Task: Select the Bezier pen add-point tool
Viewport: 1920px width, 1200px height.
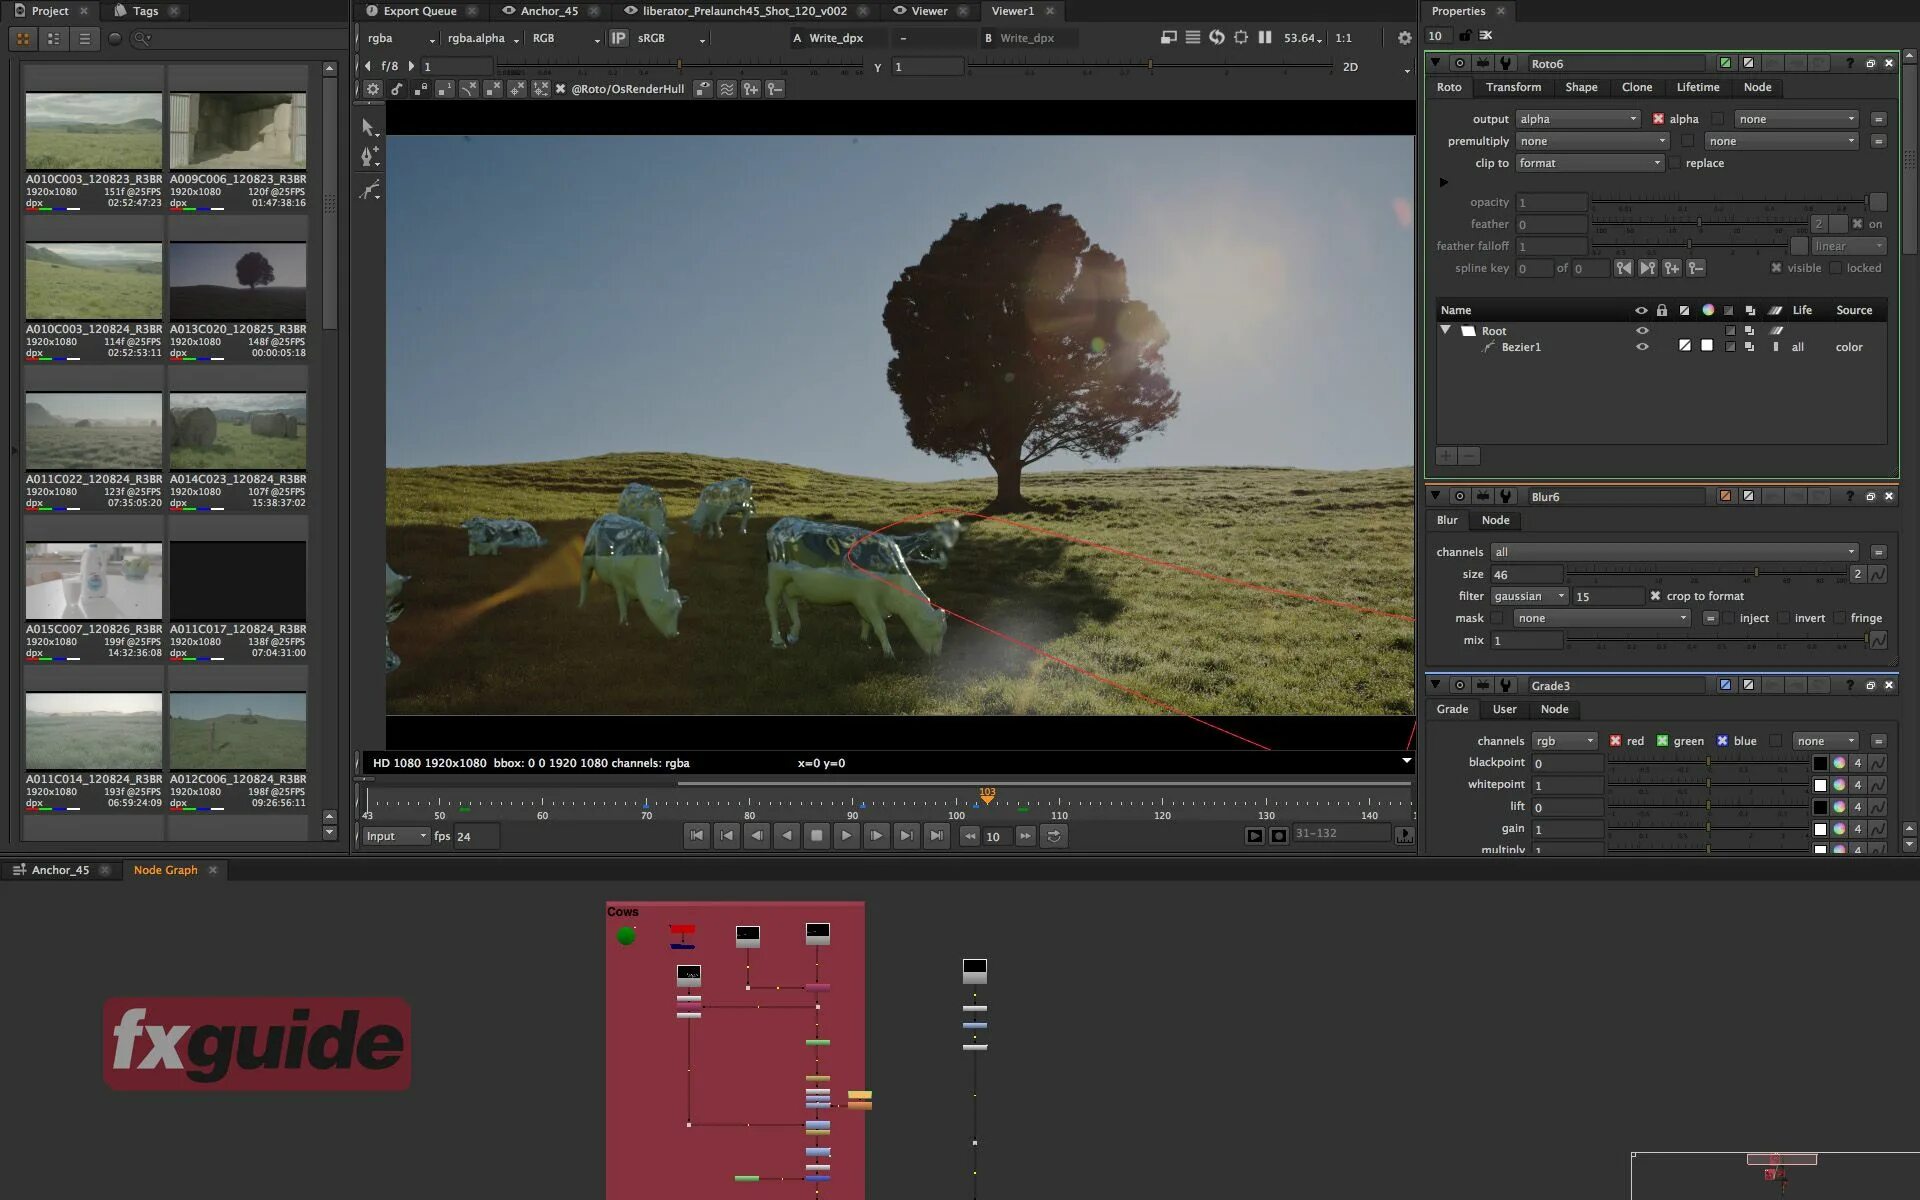Action: click(368, 157)
